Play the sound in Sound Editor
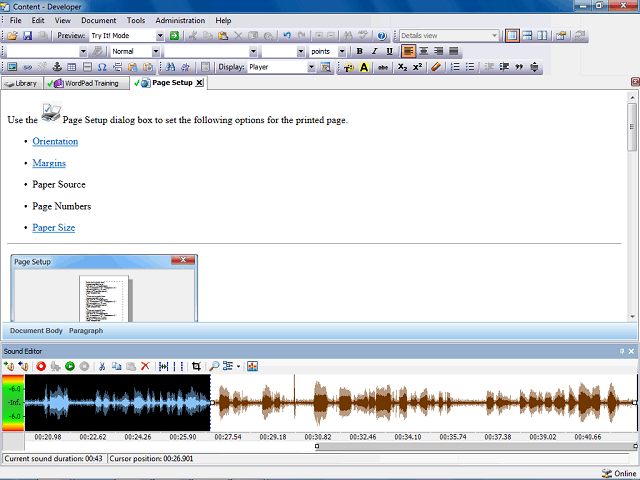The width and height of the screenshot is (640, 480). (70, 366)
